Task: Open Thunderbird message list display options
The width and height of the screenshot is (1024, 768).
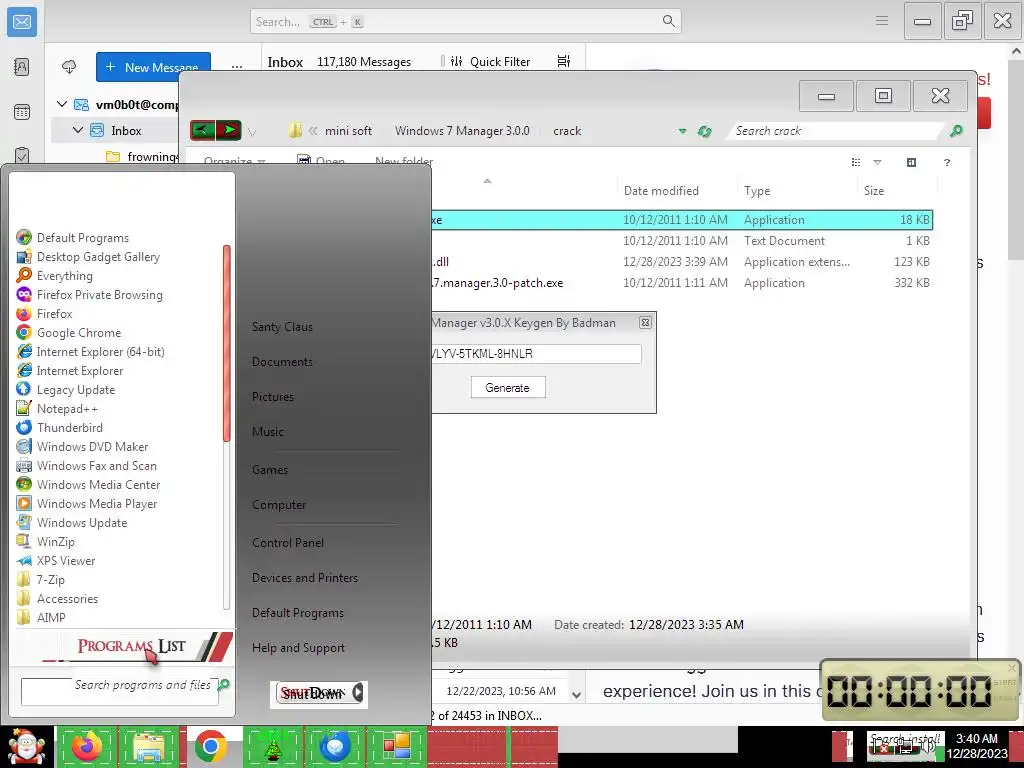Action: tap(564, 61)
